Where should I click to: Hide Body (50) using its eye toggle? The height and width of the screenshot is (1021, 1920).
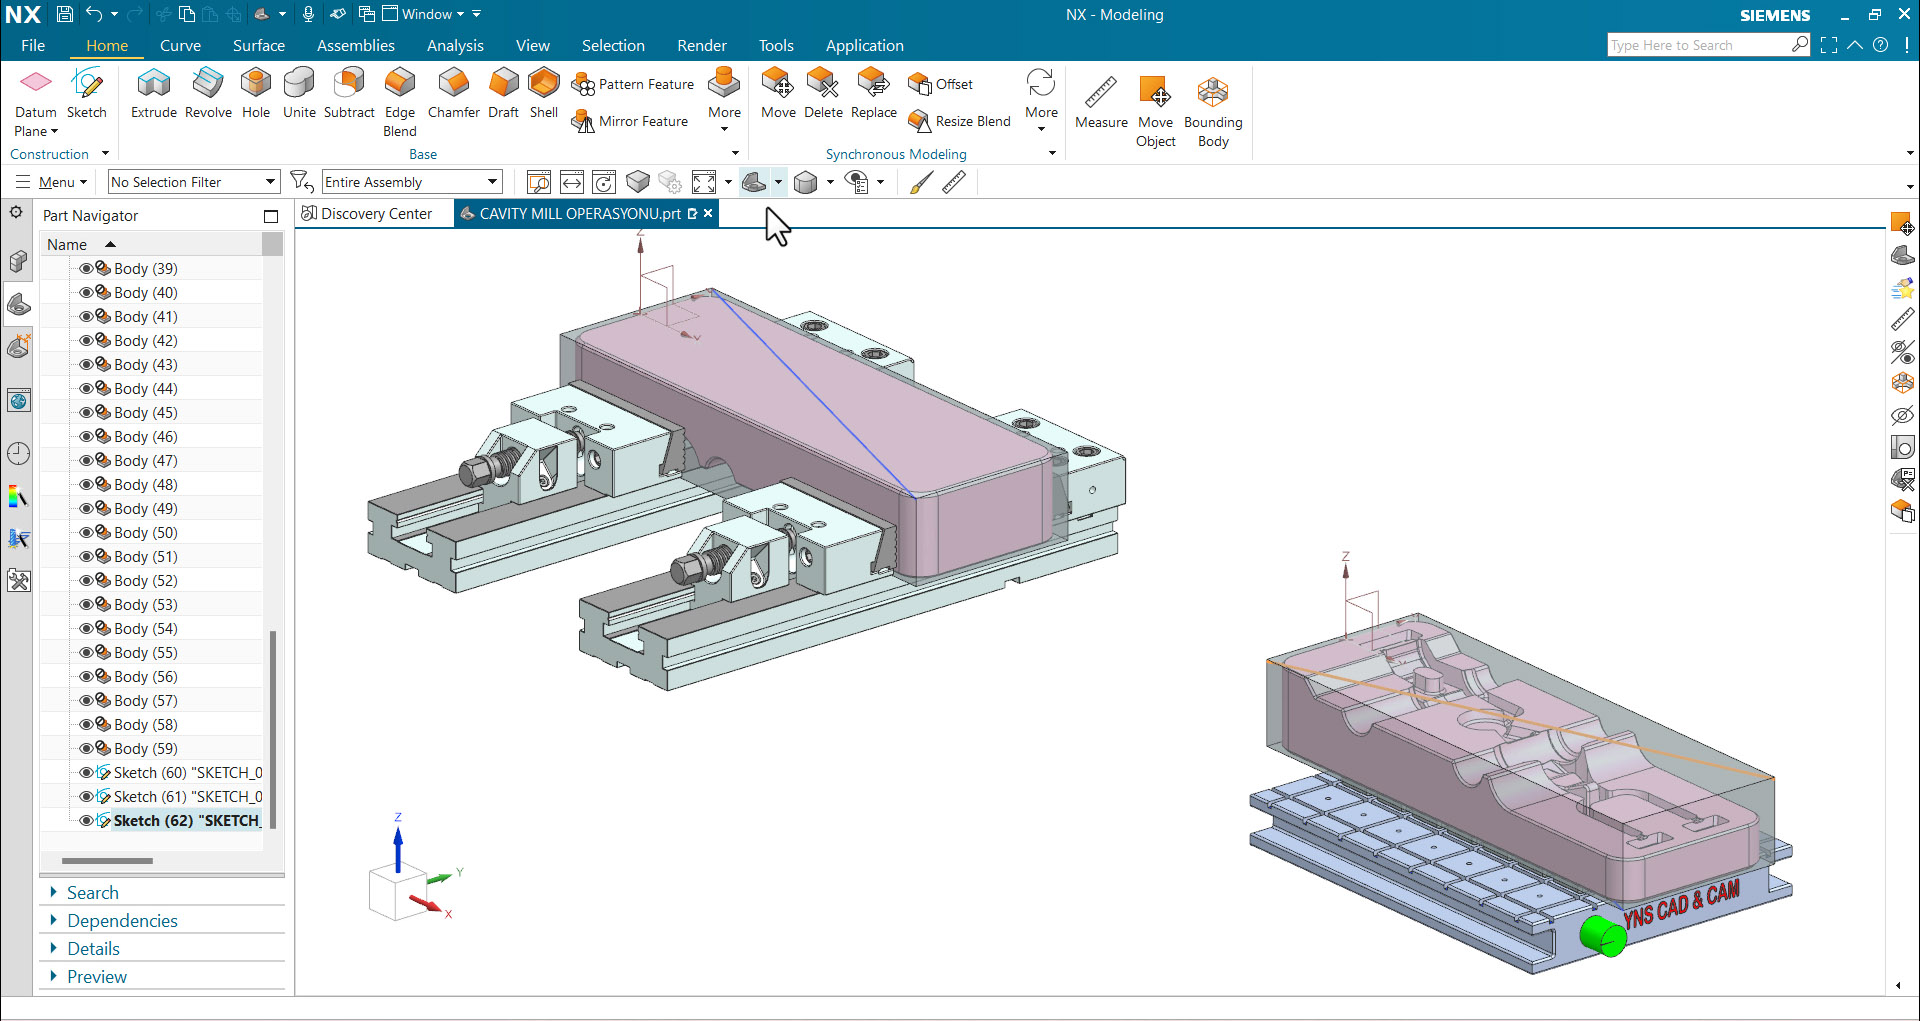pos(86,532)
